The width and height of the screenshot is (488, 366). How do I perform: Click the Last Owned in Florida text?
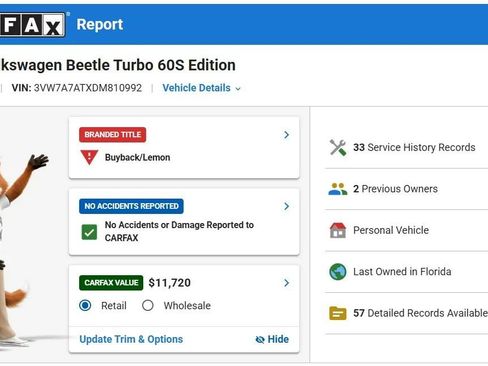(402, 272)
